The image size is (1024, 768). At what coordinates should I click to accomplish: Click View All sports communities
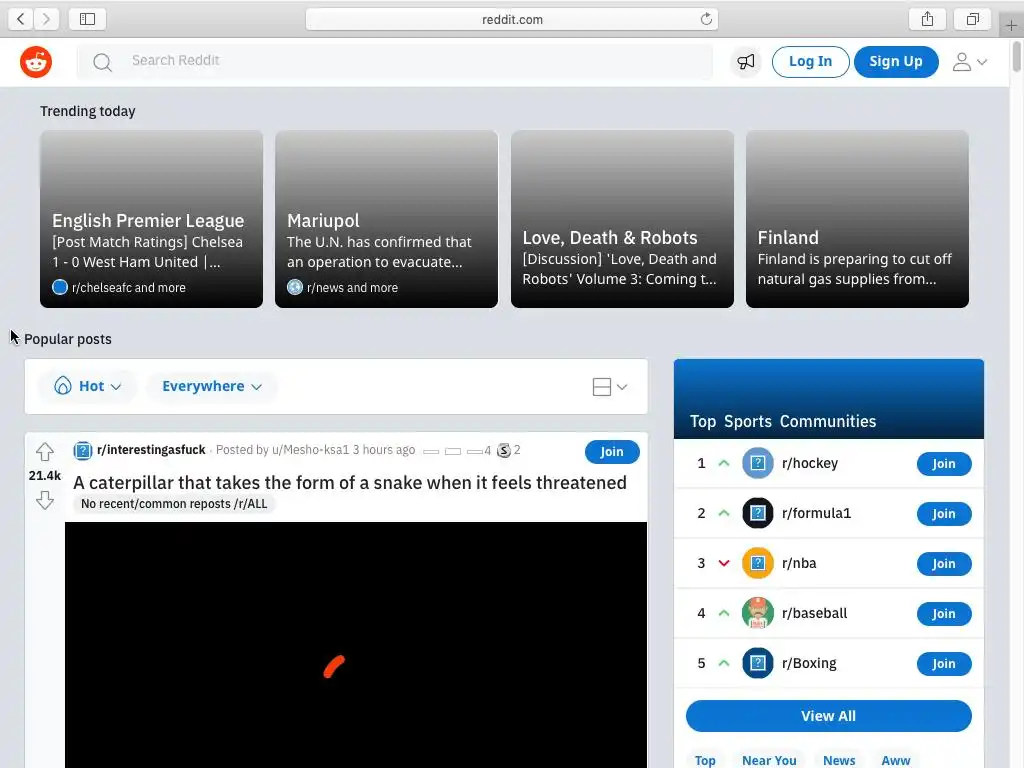pos(828,716)
